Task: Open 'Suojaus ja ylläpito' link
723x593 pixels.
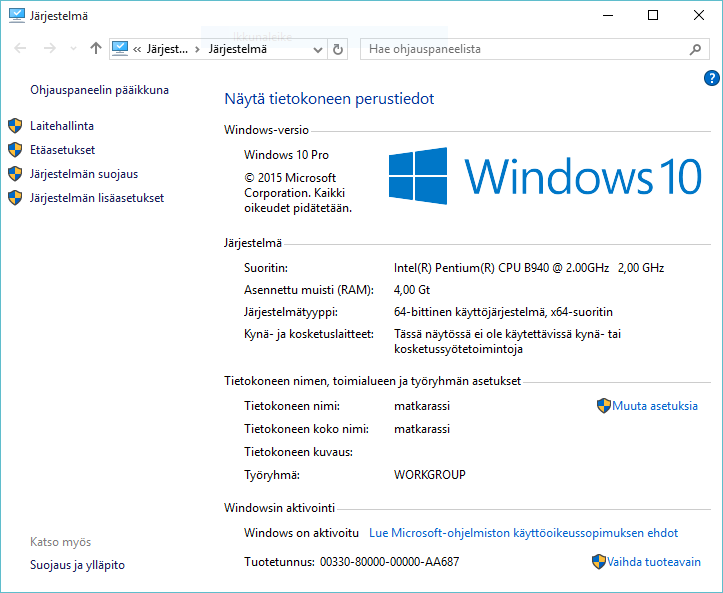Action: pyautogui.click(x=77, y=565)
